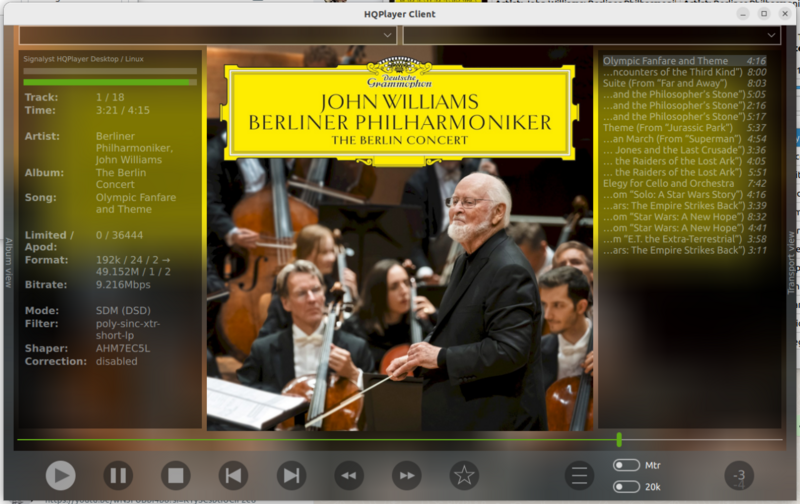The height and width of the screenshot is (504, 800).
Task: Skip to the previous track
Action: (233, 476)
